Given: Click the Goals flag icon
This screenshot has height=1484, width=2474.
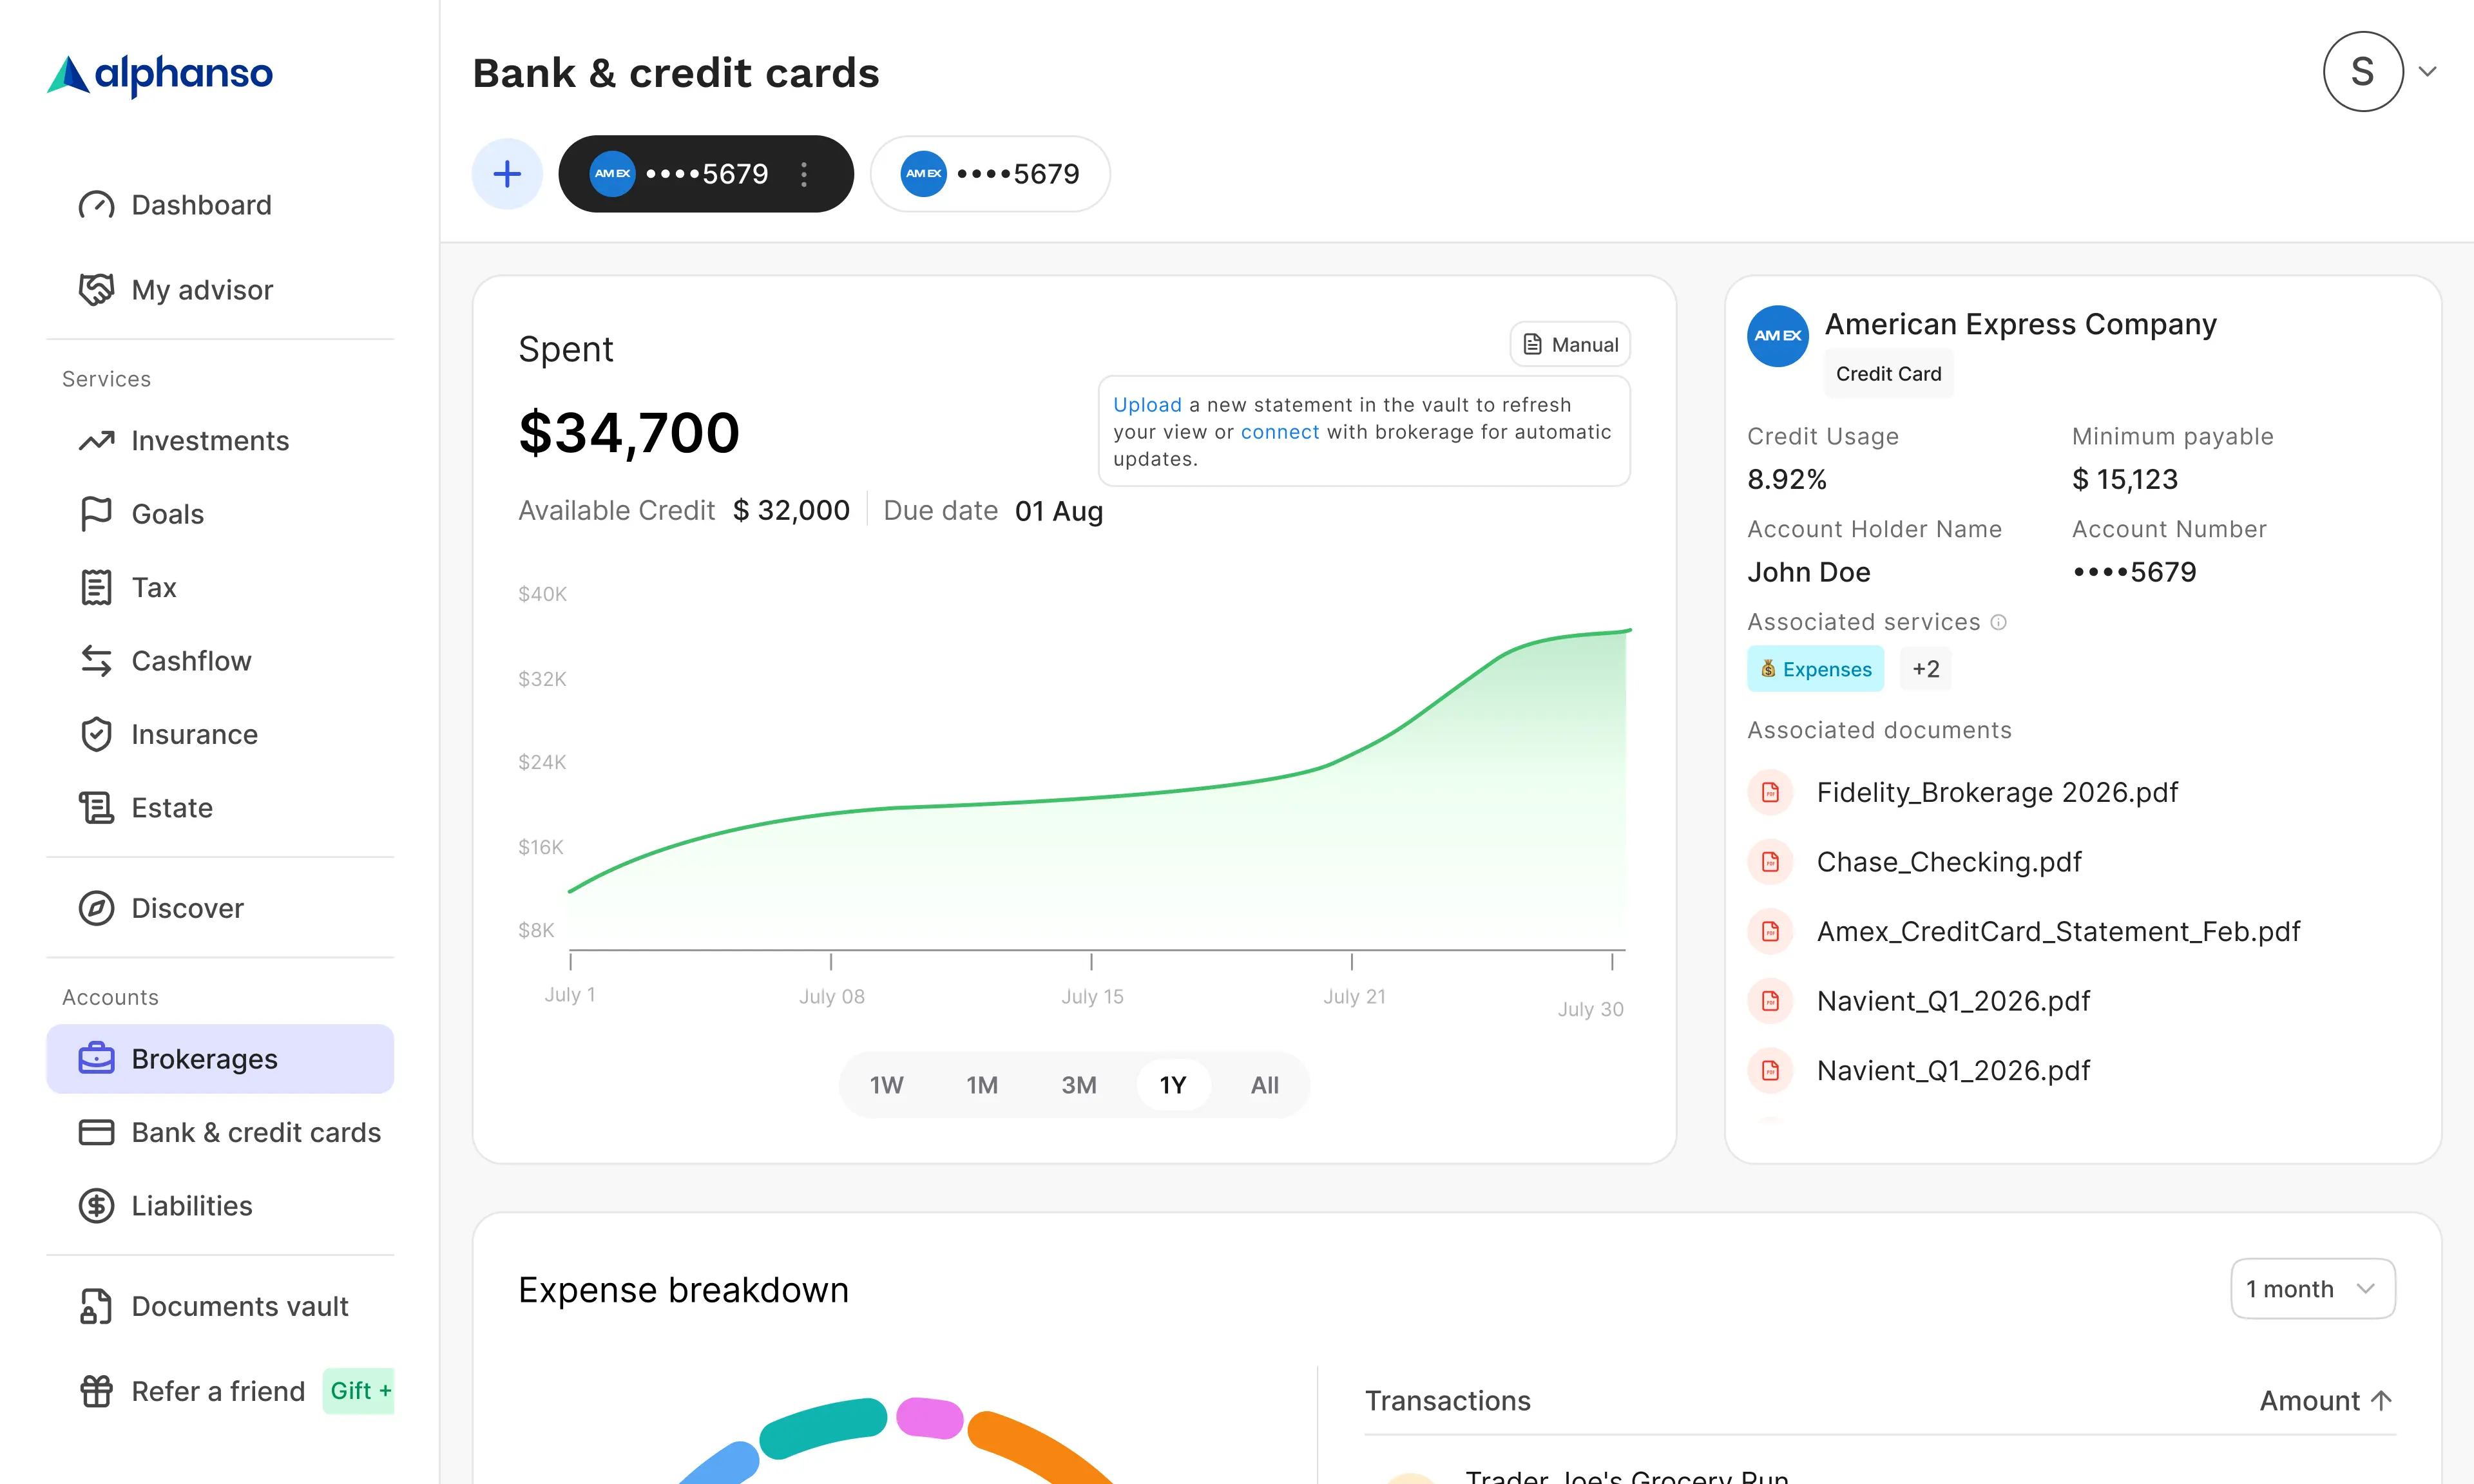Looking at the screenshot, I should coord(96,514).
